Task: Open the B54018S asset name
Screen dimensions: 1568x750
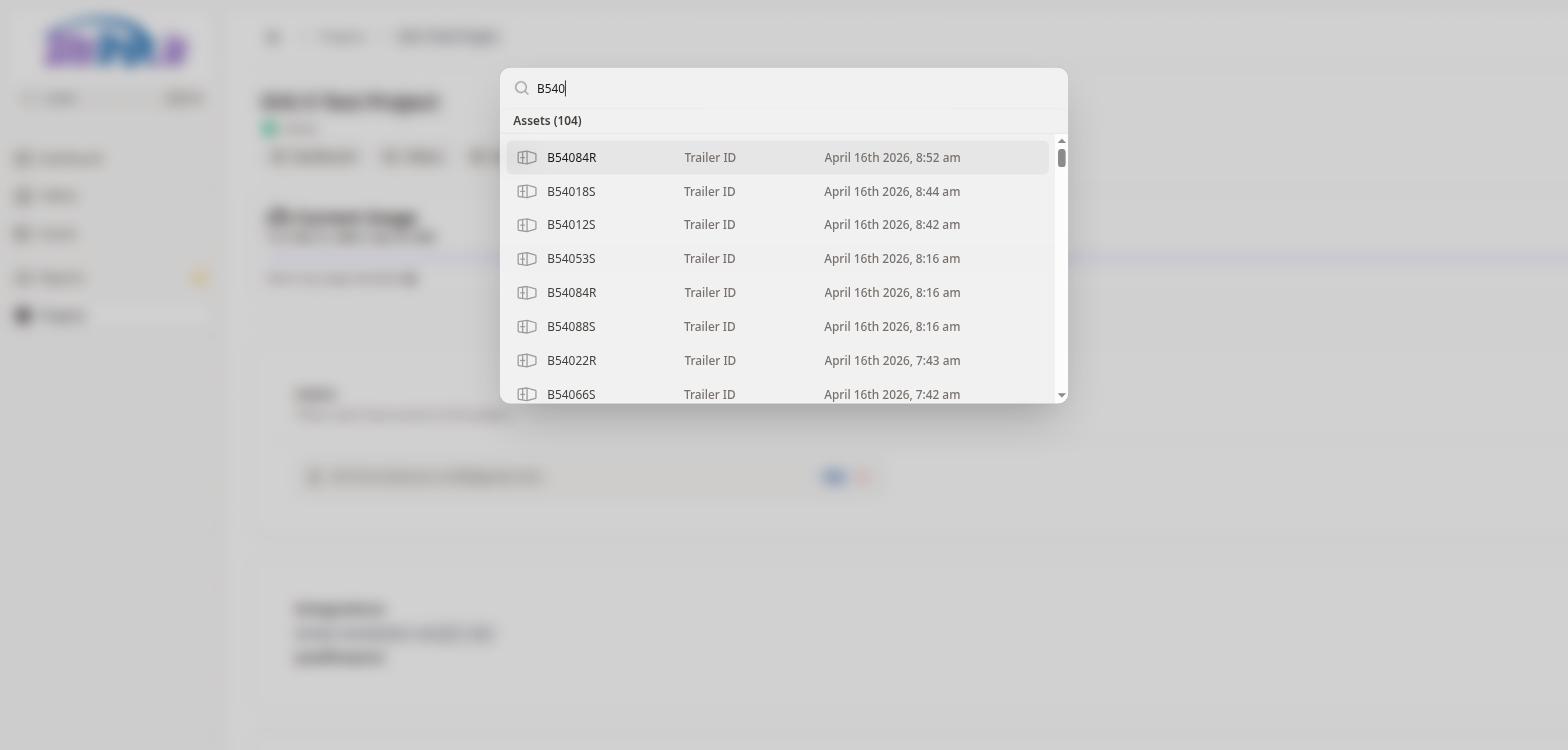Action: 571,192
